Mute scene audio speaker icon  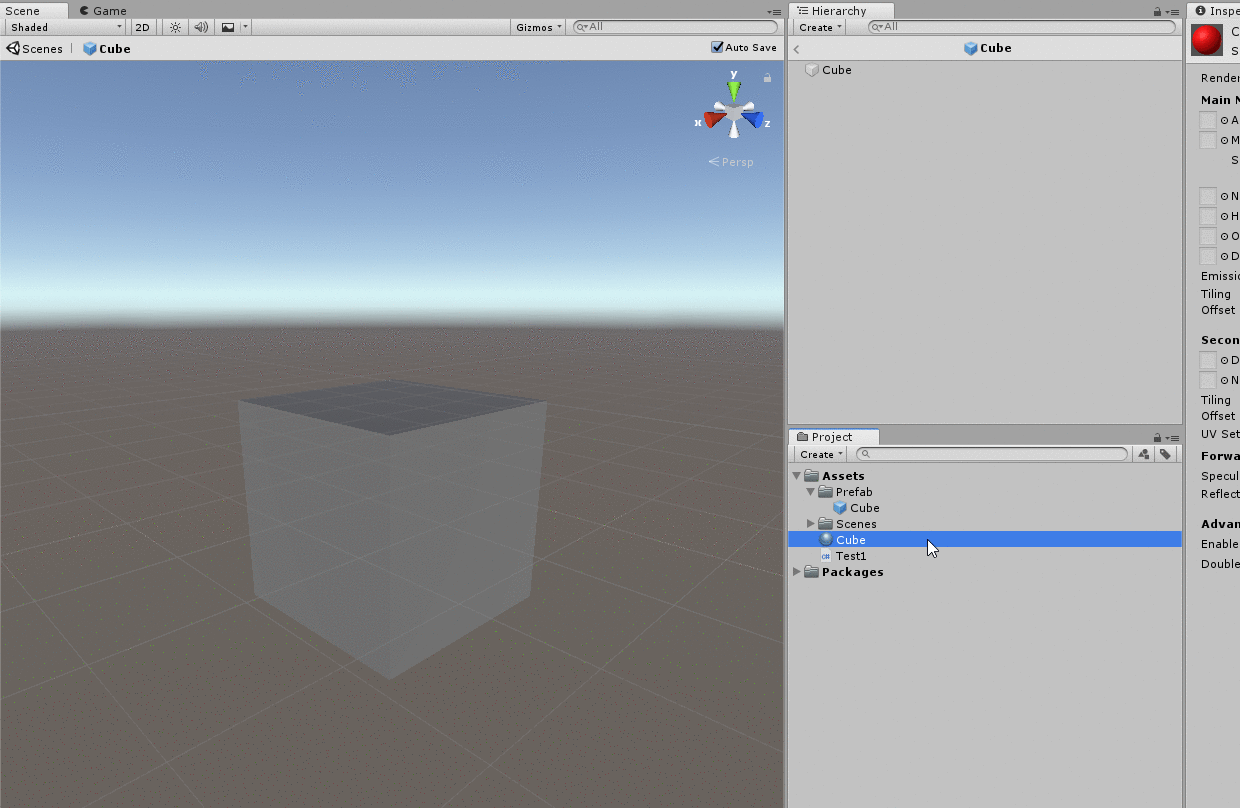201,27
